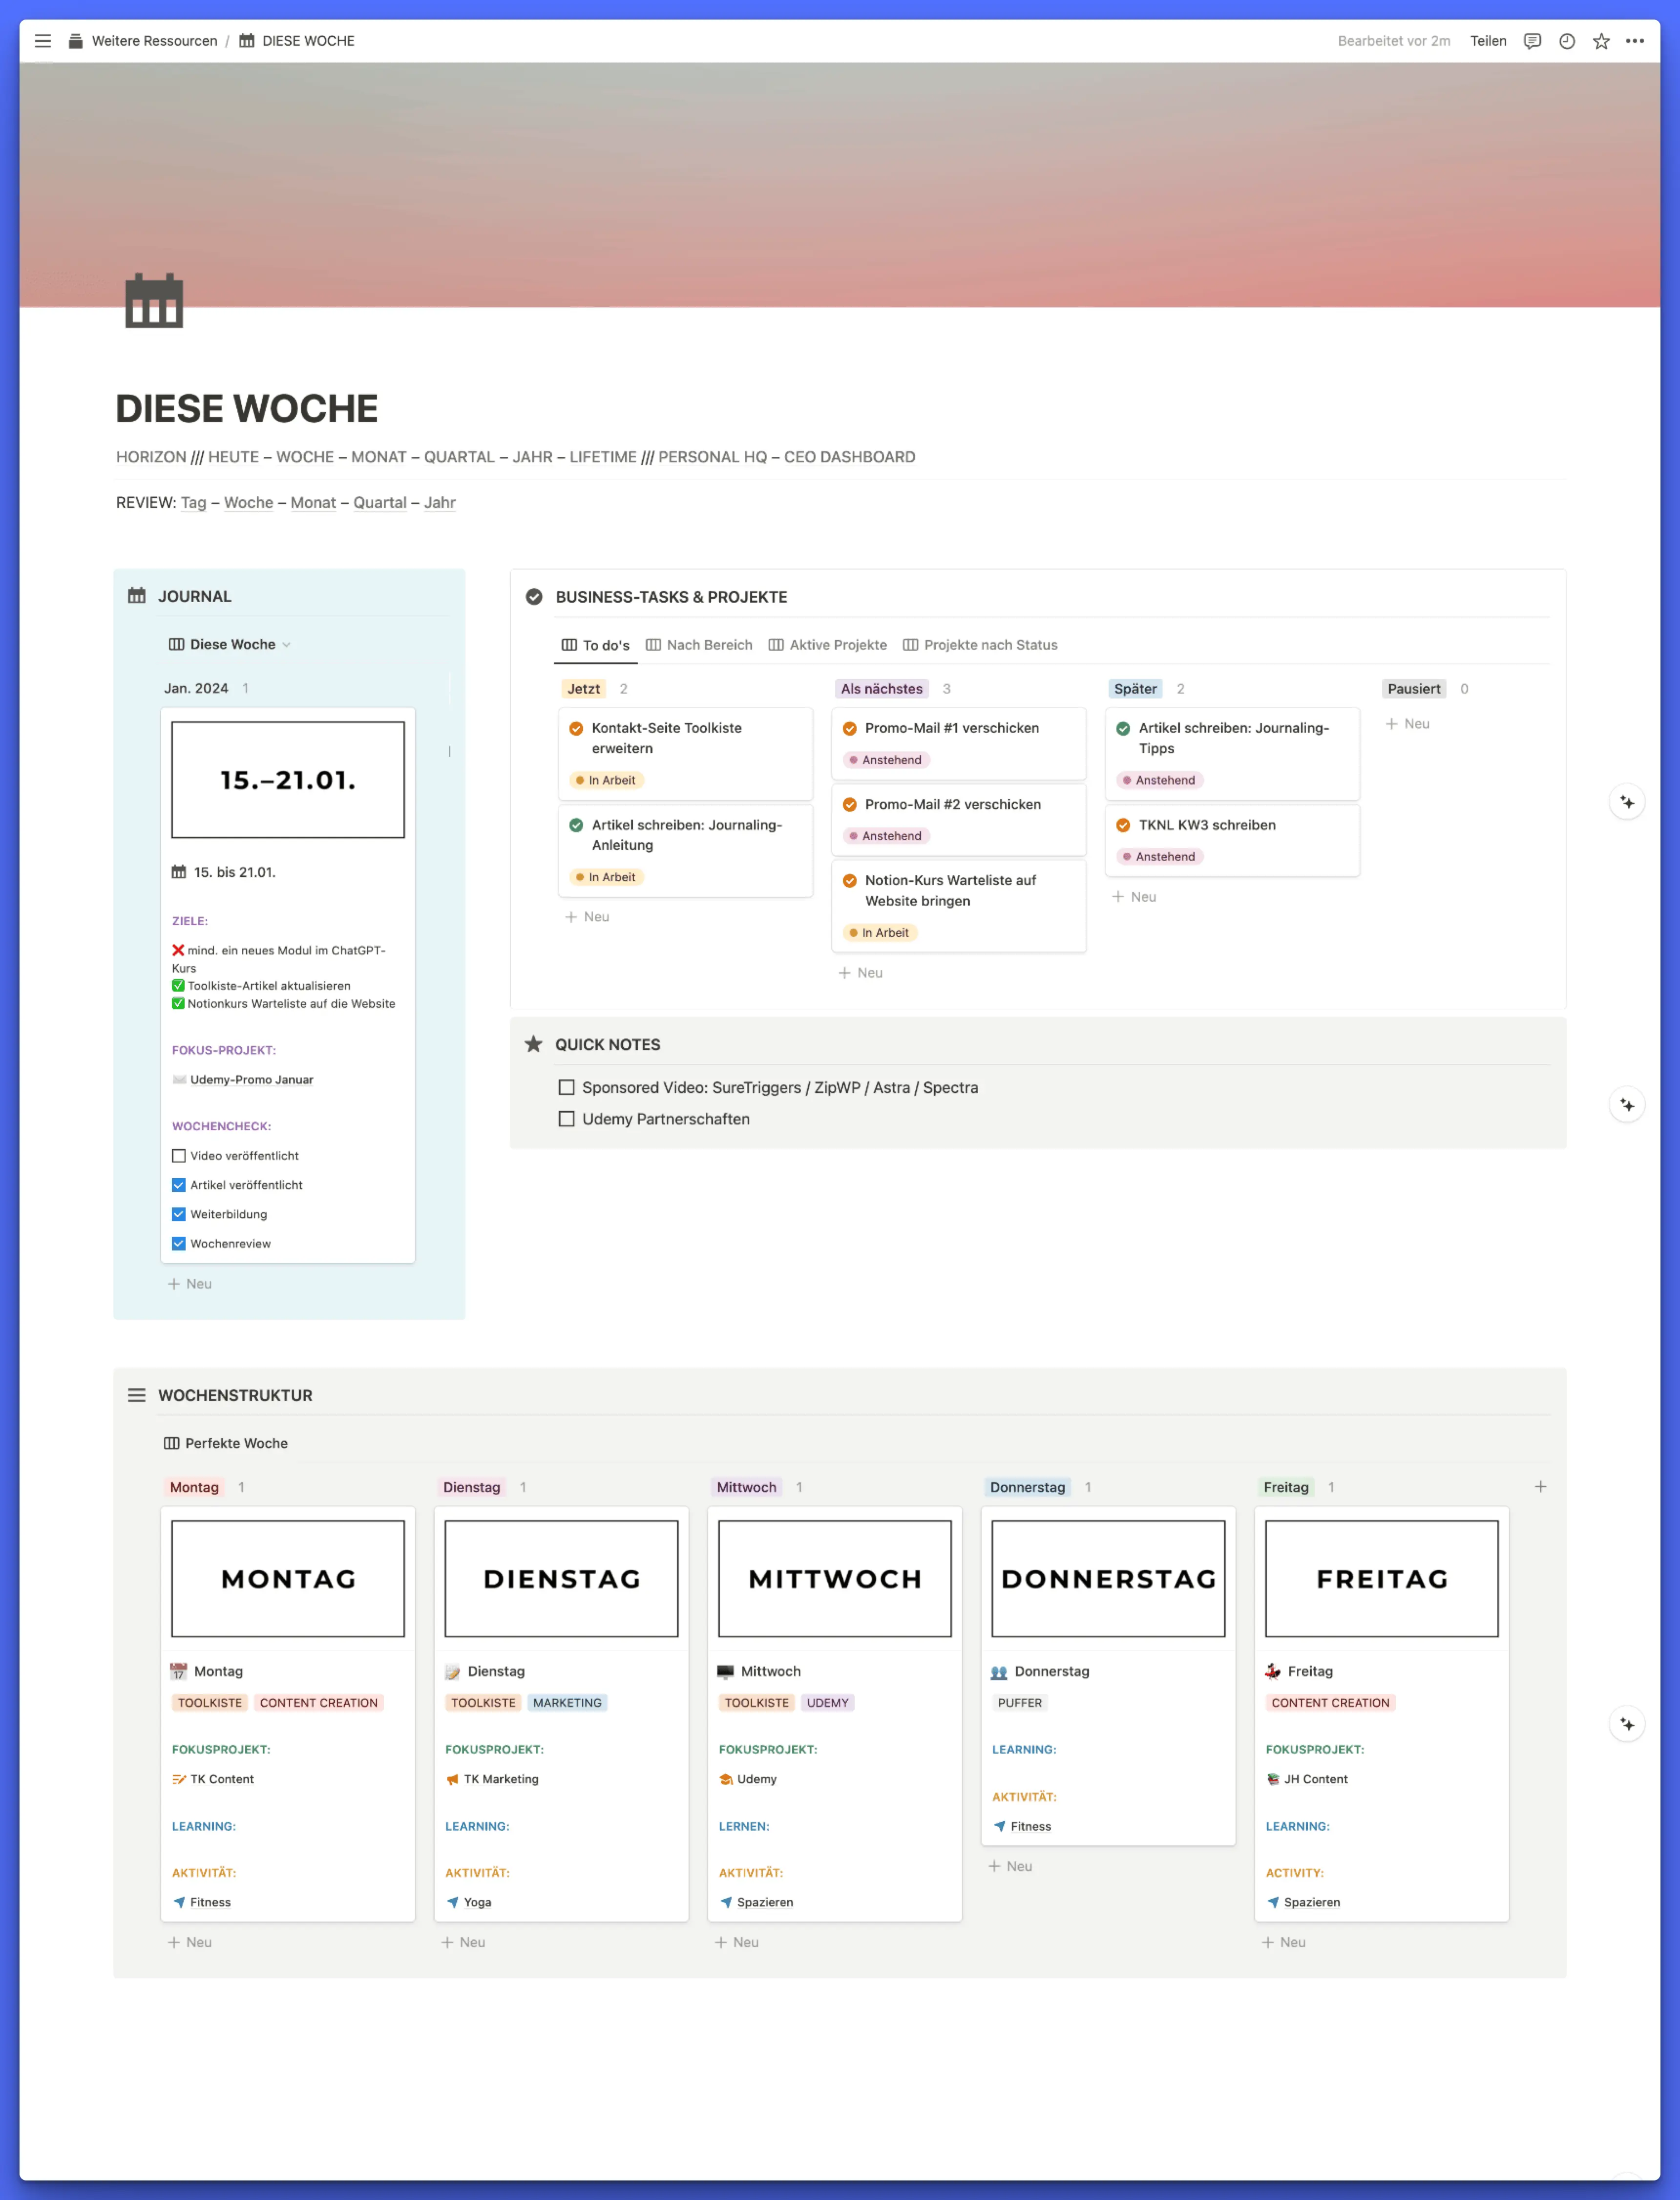Open the Woche review link
Screen dimensions: 1680x2200
(248, 503)
